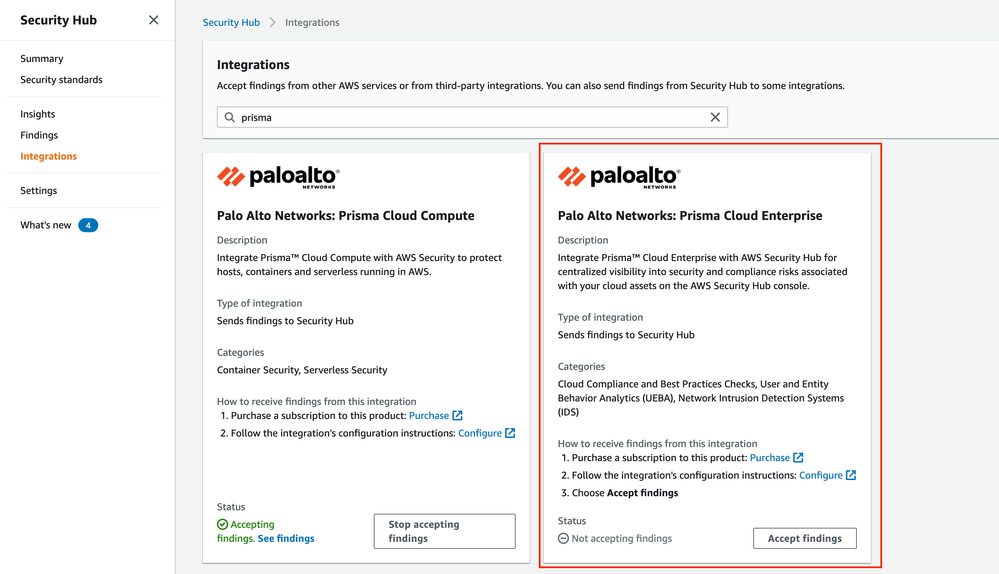Clear the prisma search text
Image resolution: width=999 pixels, height=574 pixels.
click(x=715, y=117)
